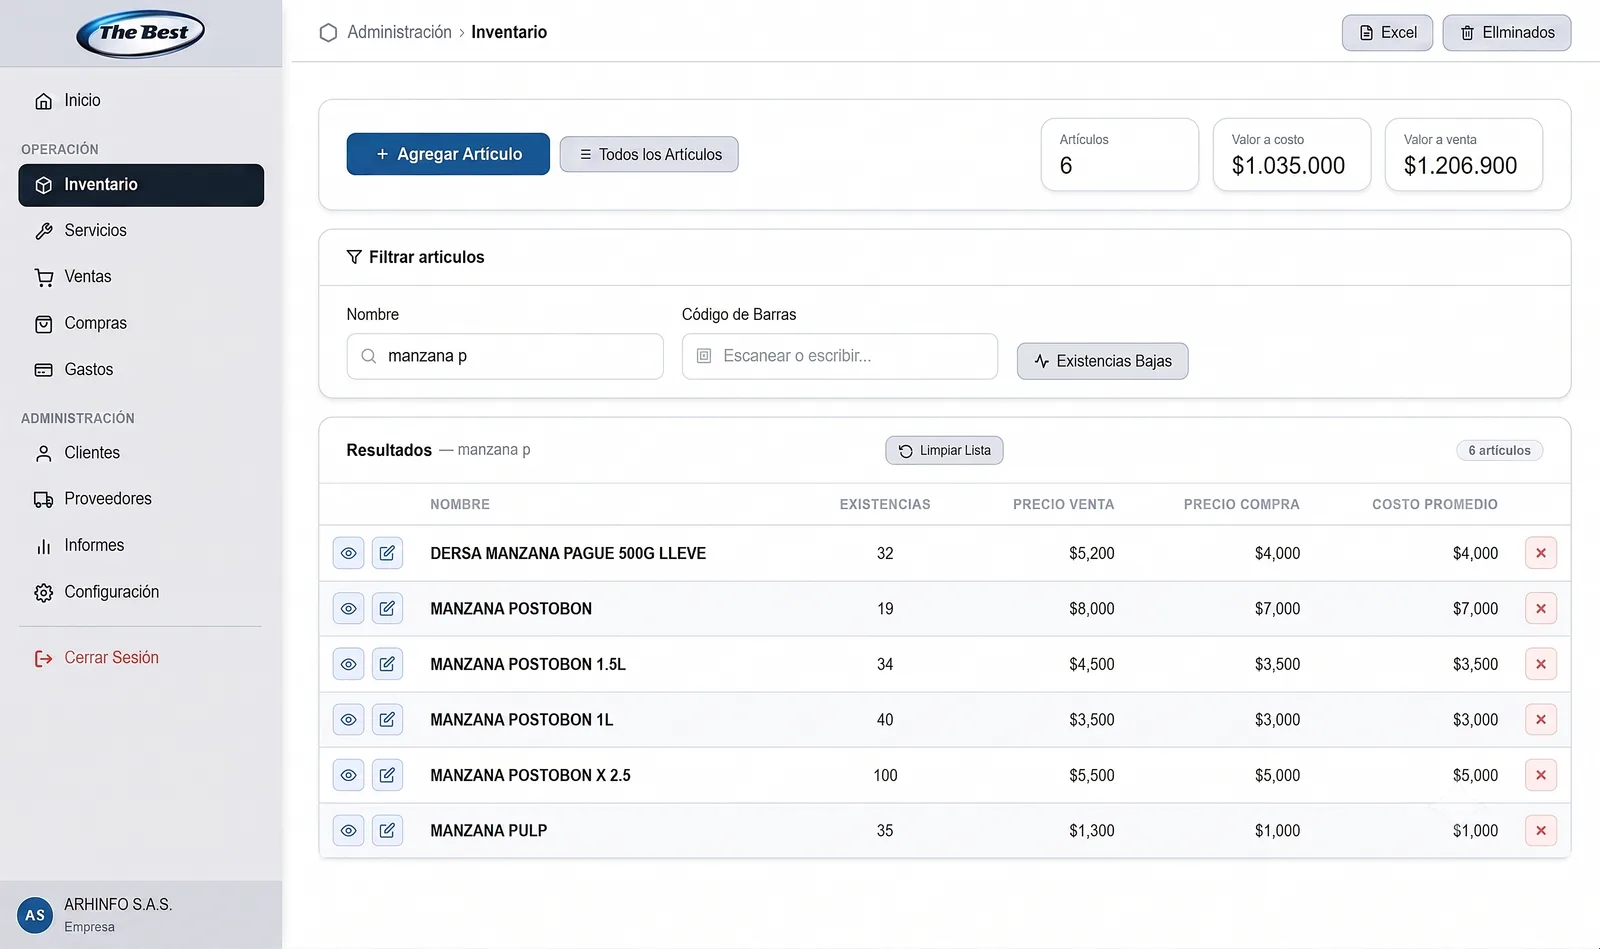
Task: Click ARHINFO S.A.S. company name
Action: click(118, 904)
